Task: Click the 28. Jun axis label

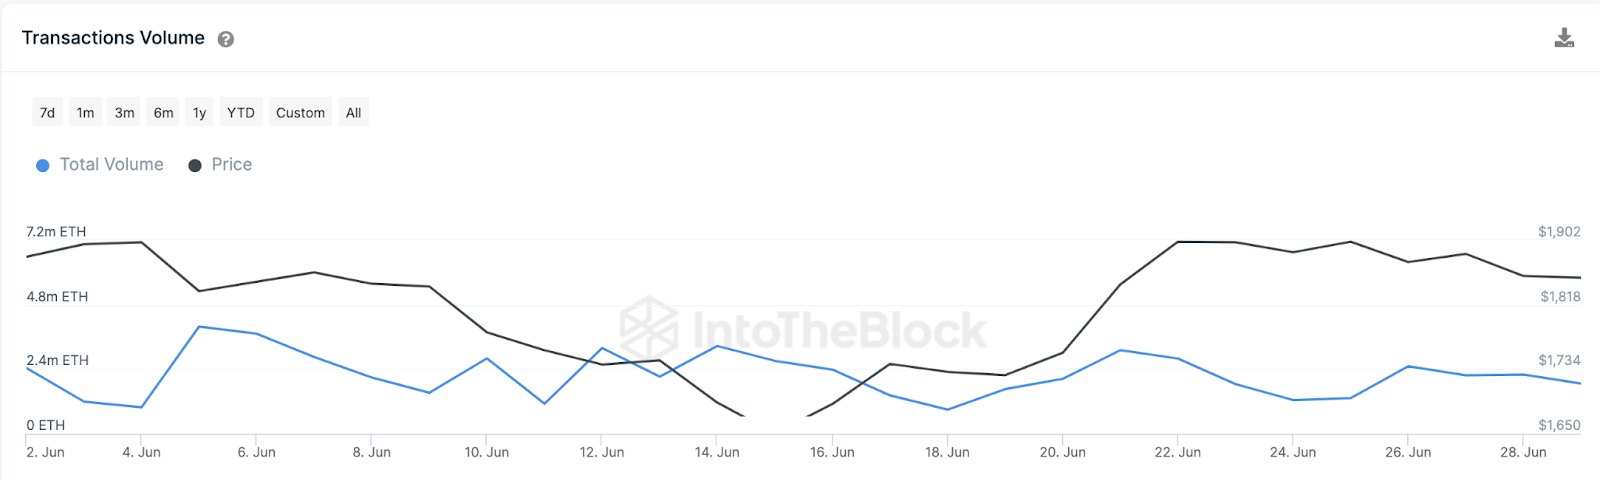Action: point(1523,452)
